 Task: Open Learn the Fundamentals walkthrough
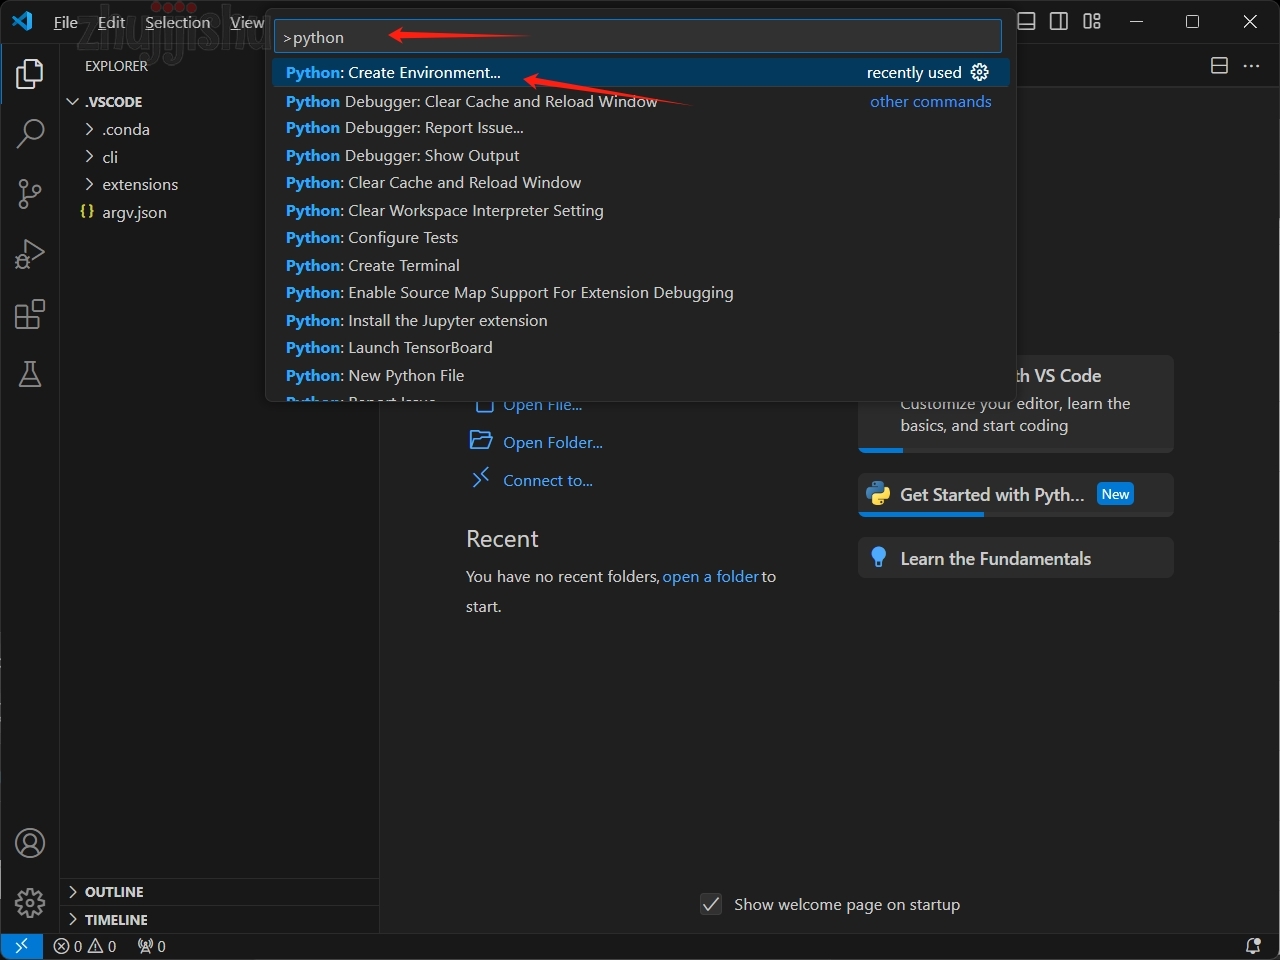tap(1016, 558)
